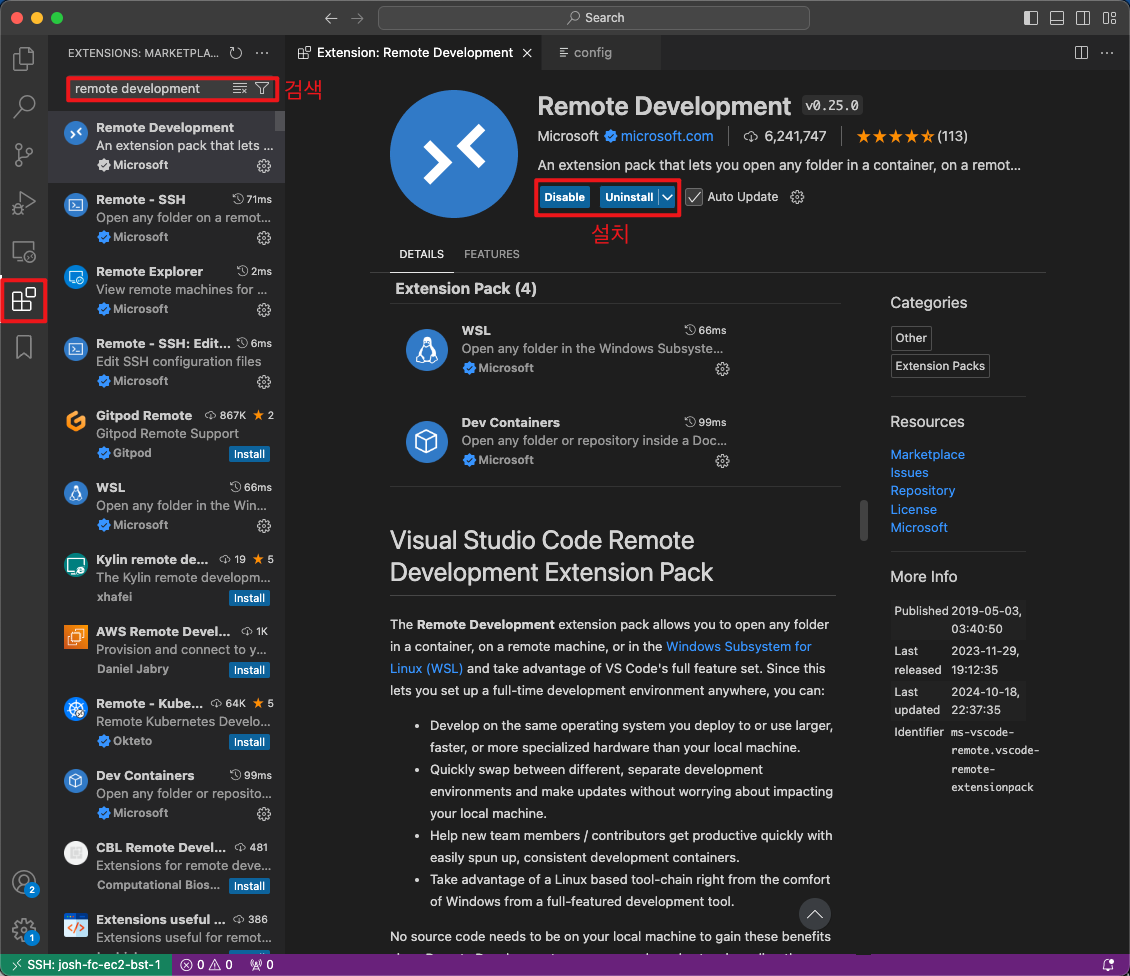Go forward with navigation arrow
This screenshot has height=976, width=1130.
tap(357, 18)
